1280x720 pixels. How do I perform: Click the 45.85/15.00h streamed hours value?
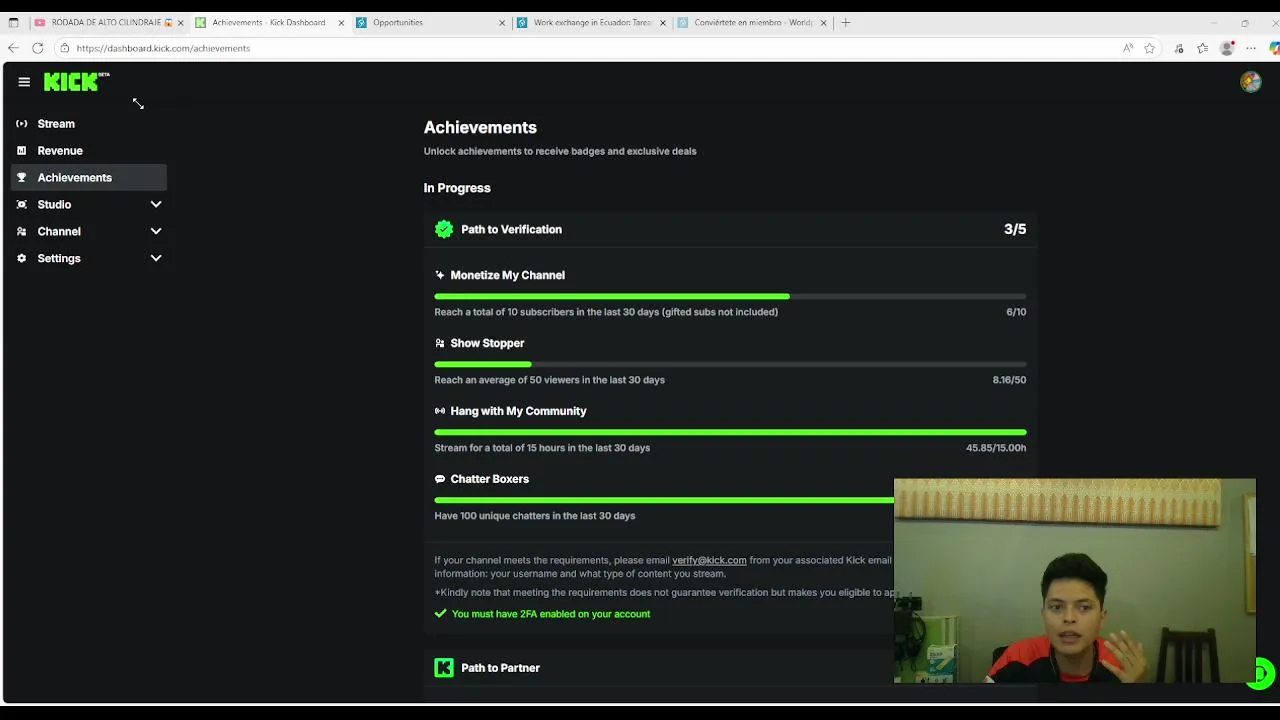[x=996, y=448]
